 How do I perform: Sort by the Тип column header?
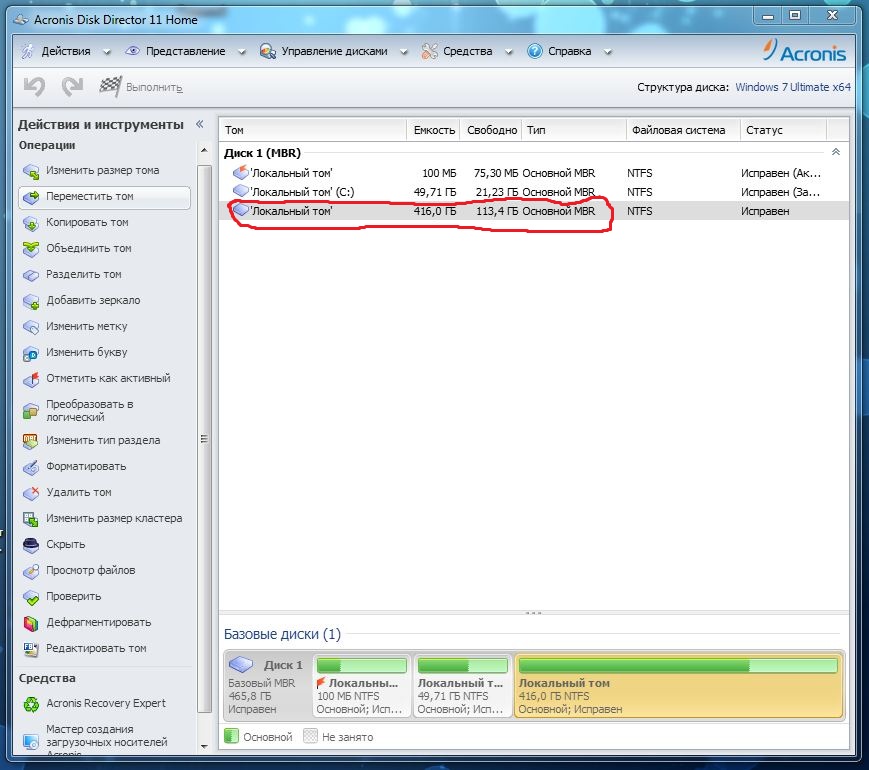[x=574, y=130]
